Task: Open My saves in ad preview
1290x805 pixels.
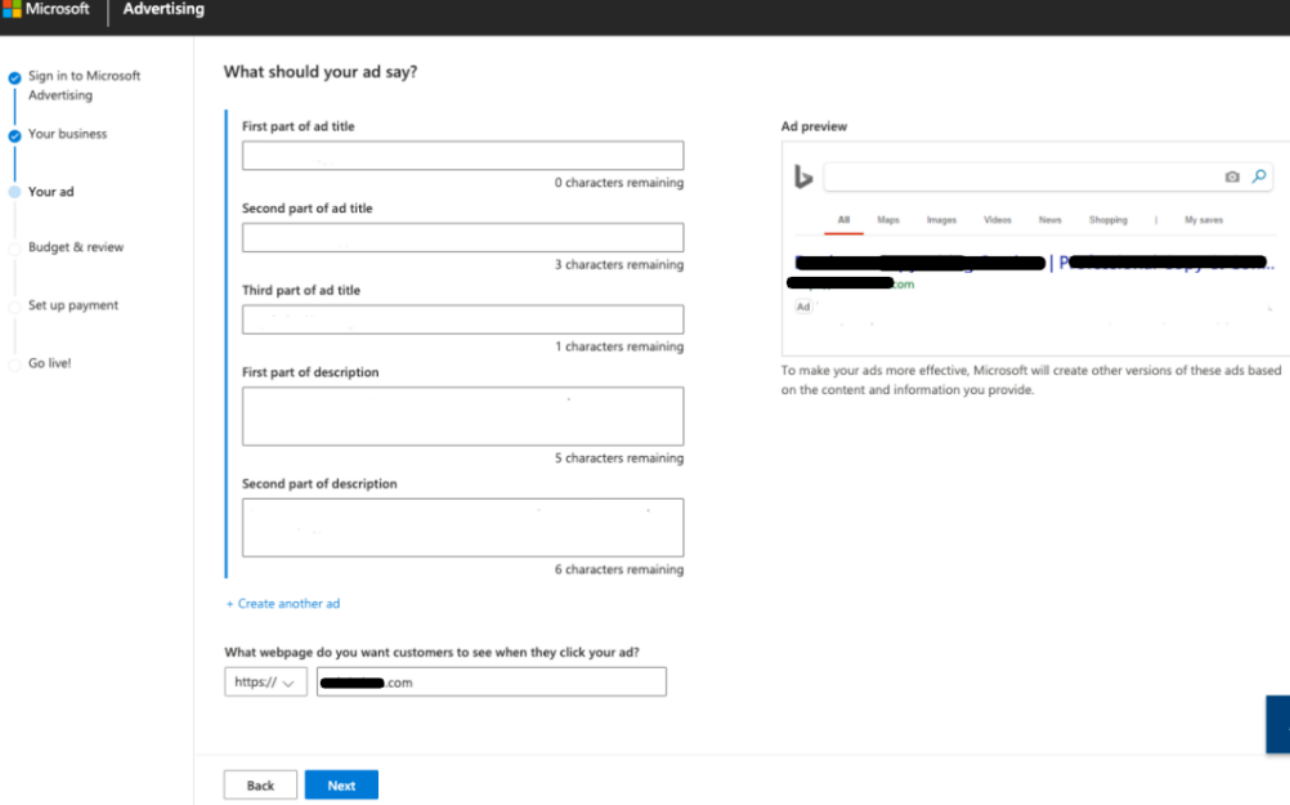Action: click(x=1203, y=220)
